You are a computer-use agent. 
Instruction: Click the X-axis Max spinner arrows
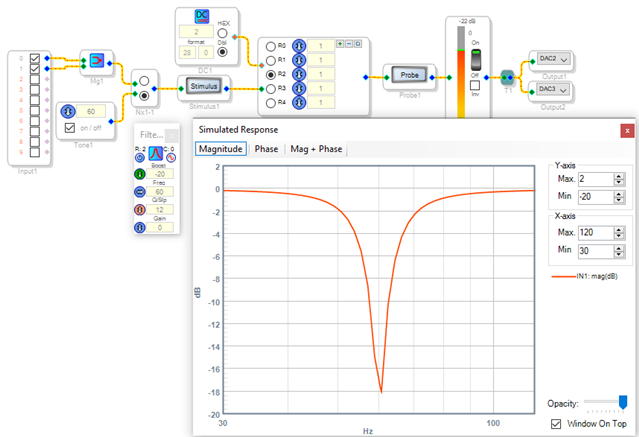pyautogui.click(x=619, y=233)
